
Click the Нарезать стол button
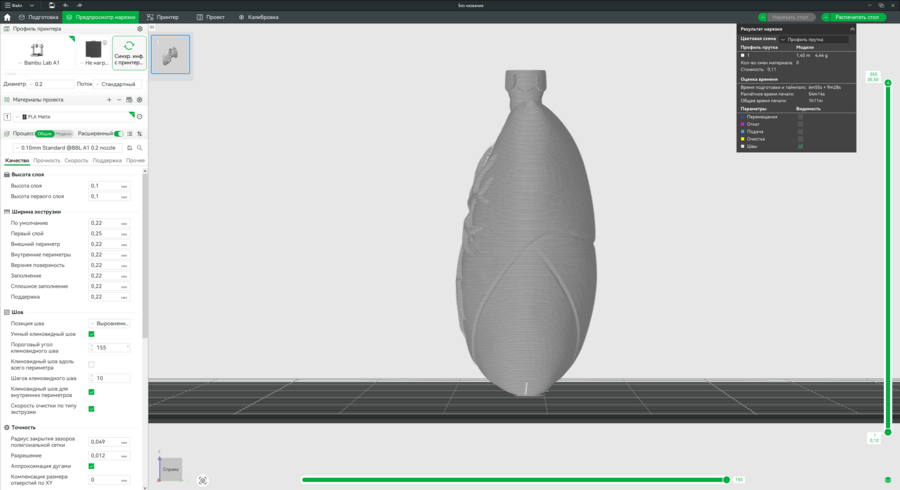790,17
